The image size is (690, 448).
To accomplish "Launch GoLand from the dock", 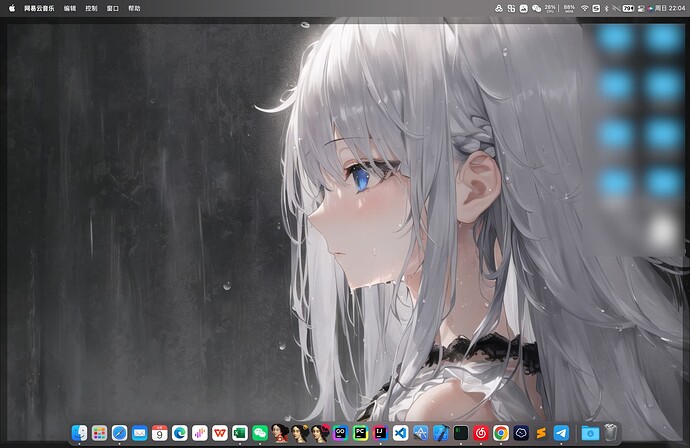I will [340, 433].
